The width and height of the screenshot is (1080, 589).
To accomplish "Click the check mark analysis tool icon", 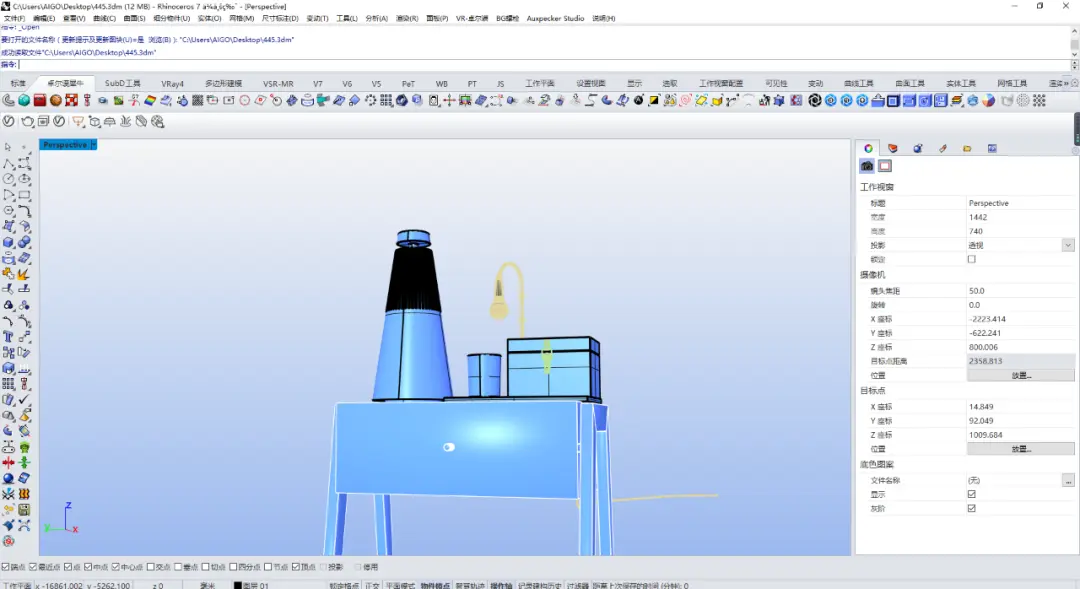I will 24,400.
